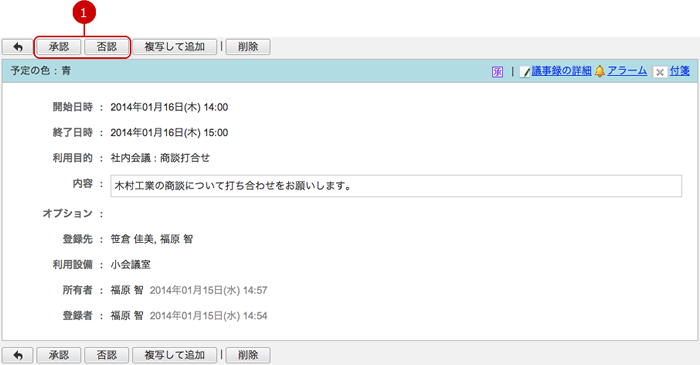This screenshot has width=700, height=365.
Task: Click the registrants 笹倉 佳美, 福原 智
Action: click(x=152, y=239)
